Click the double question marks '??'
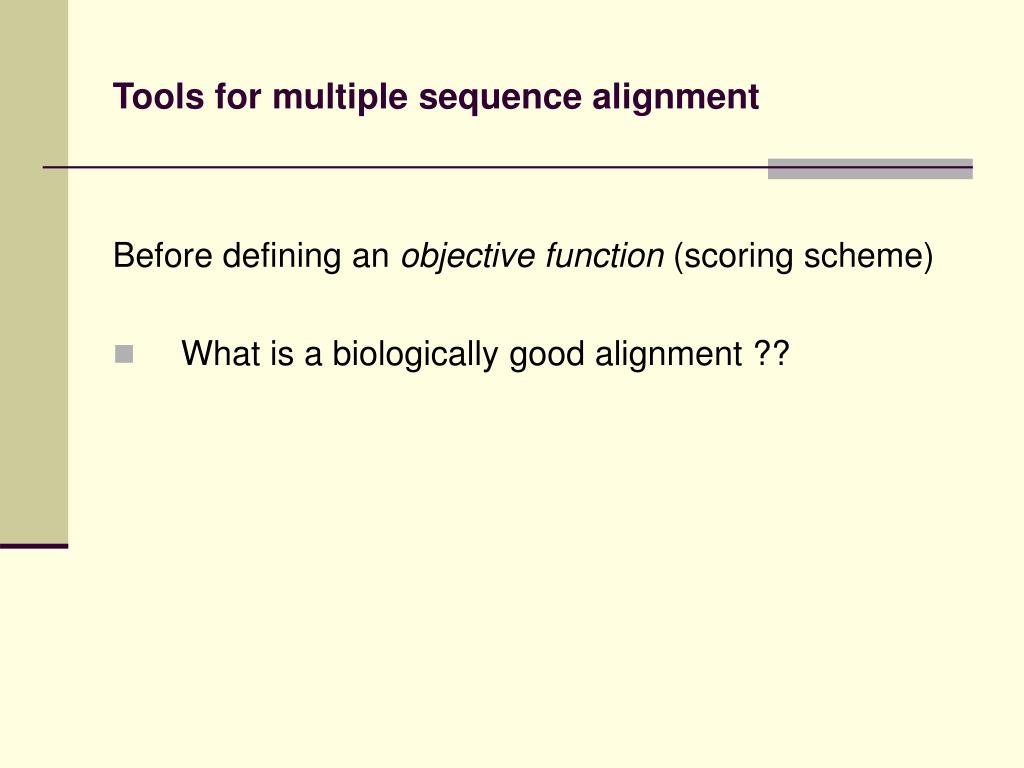 tap(772, 353)
